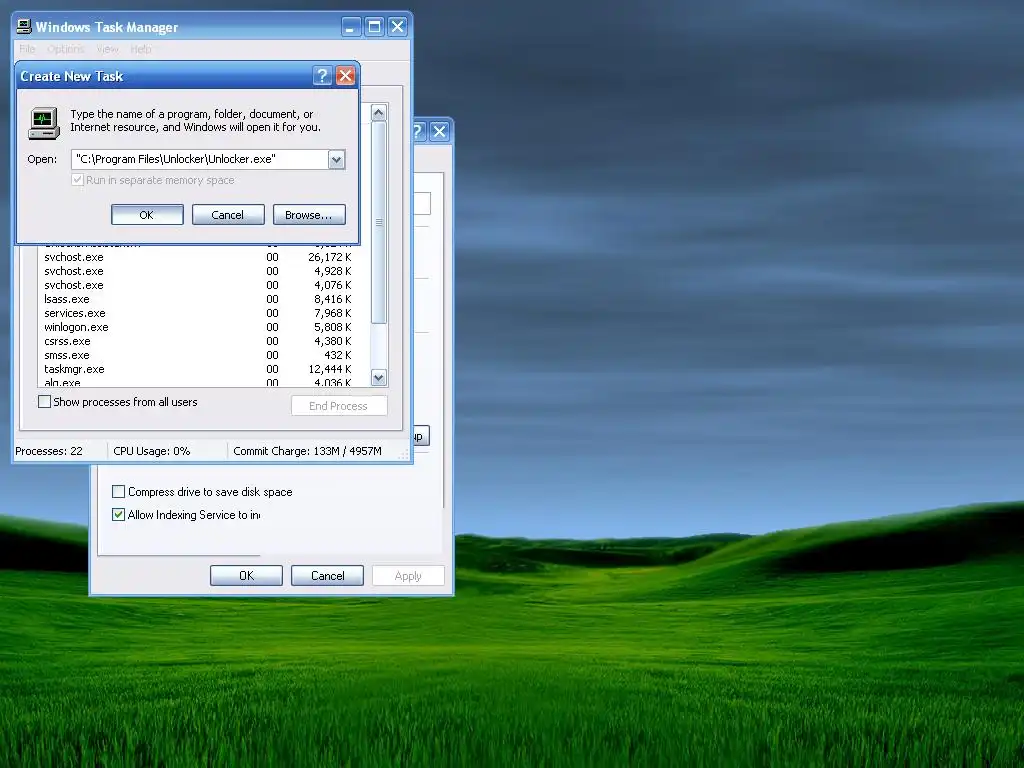1024x768 pixels.
Task: Select the lsass.exe process row
Action: 198,299
